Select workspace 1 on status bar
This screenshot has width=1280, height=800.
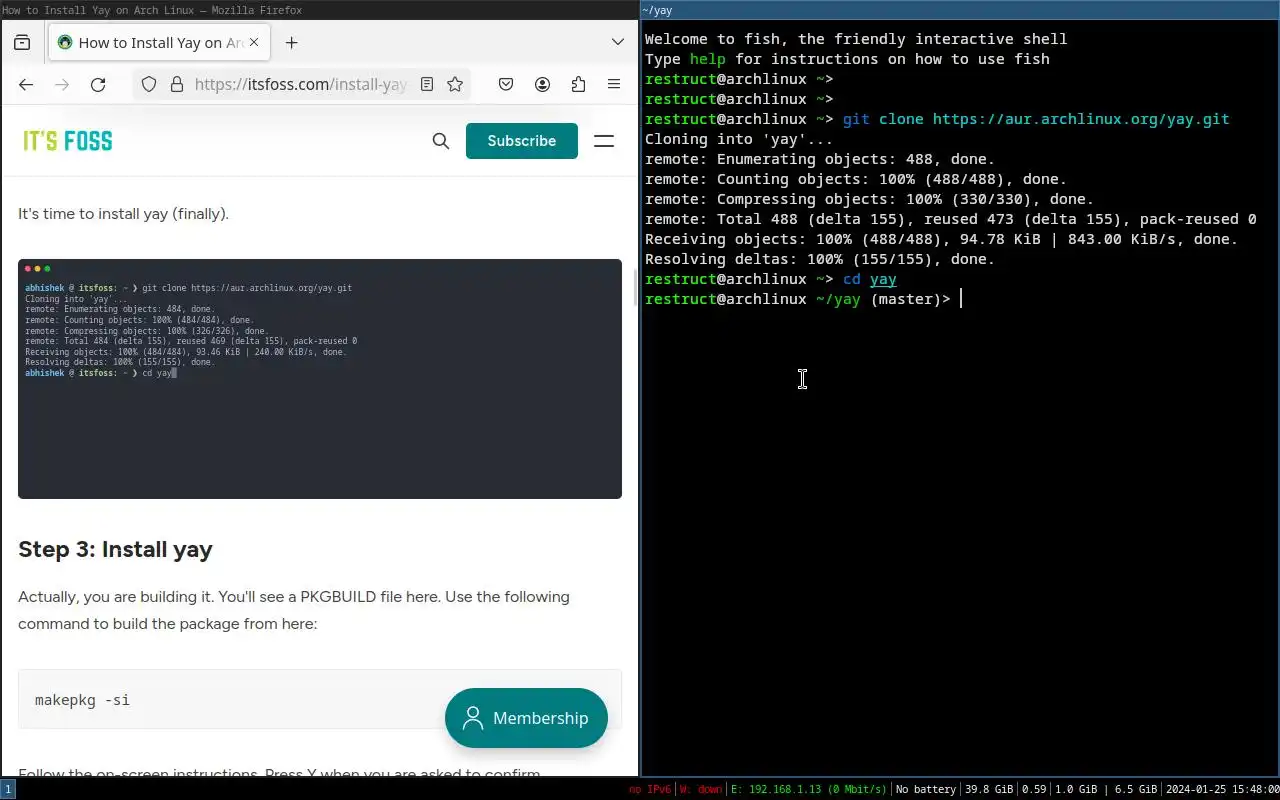point(8,789)
